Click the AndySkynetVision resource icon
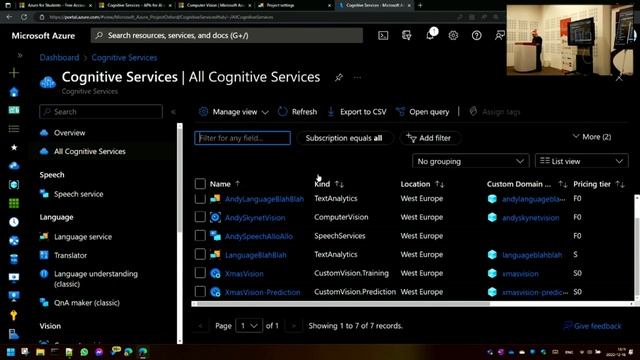 (x=215, y=218)
